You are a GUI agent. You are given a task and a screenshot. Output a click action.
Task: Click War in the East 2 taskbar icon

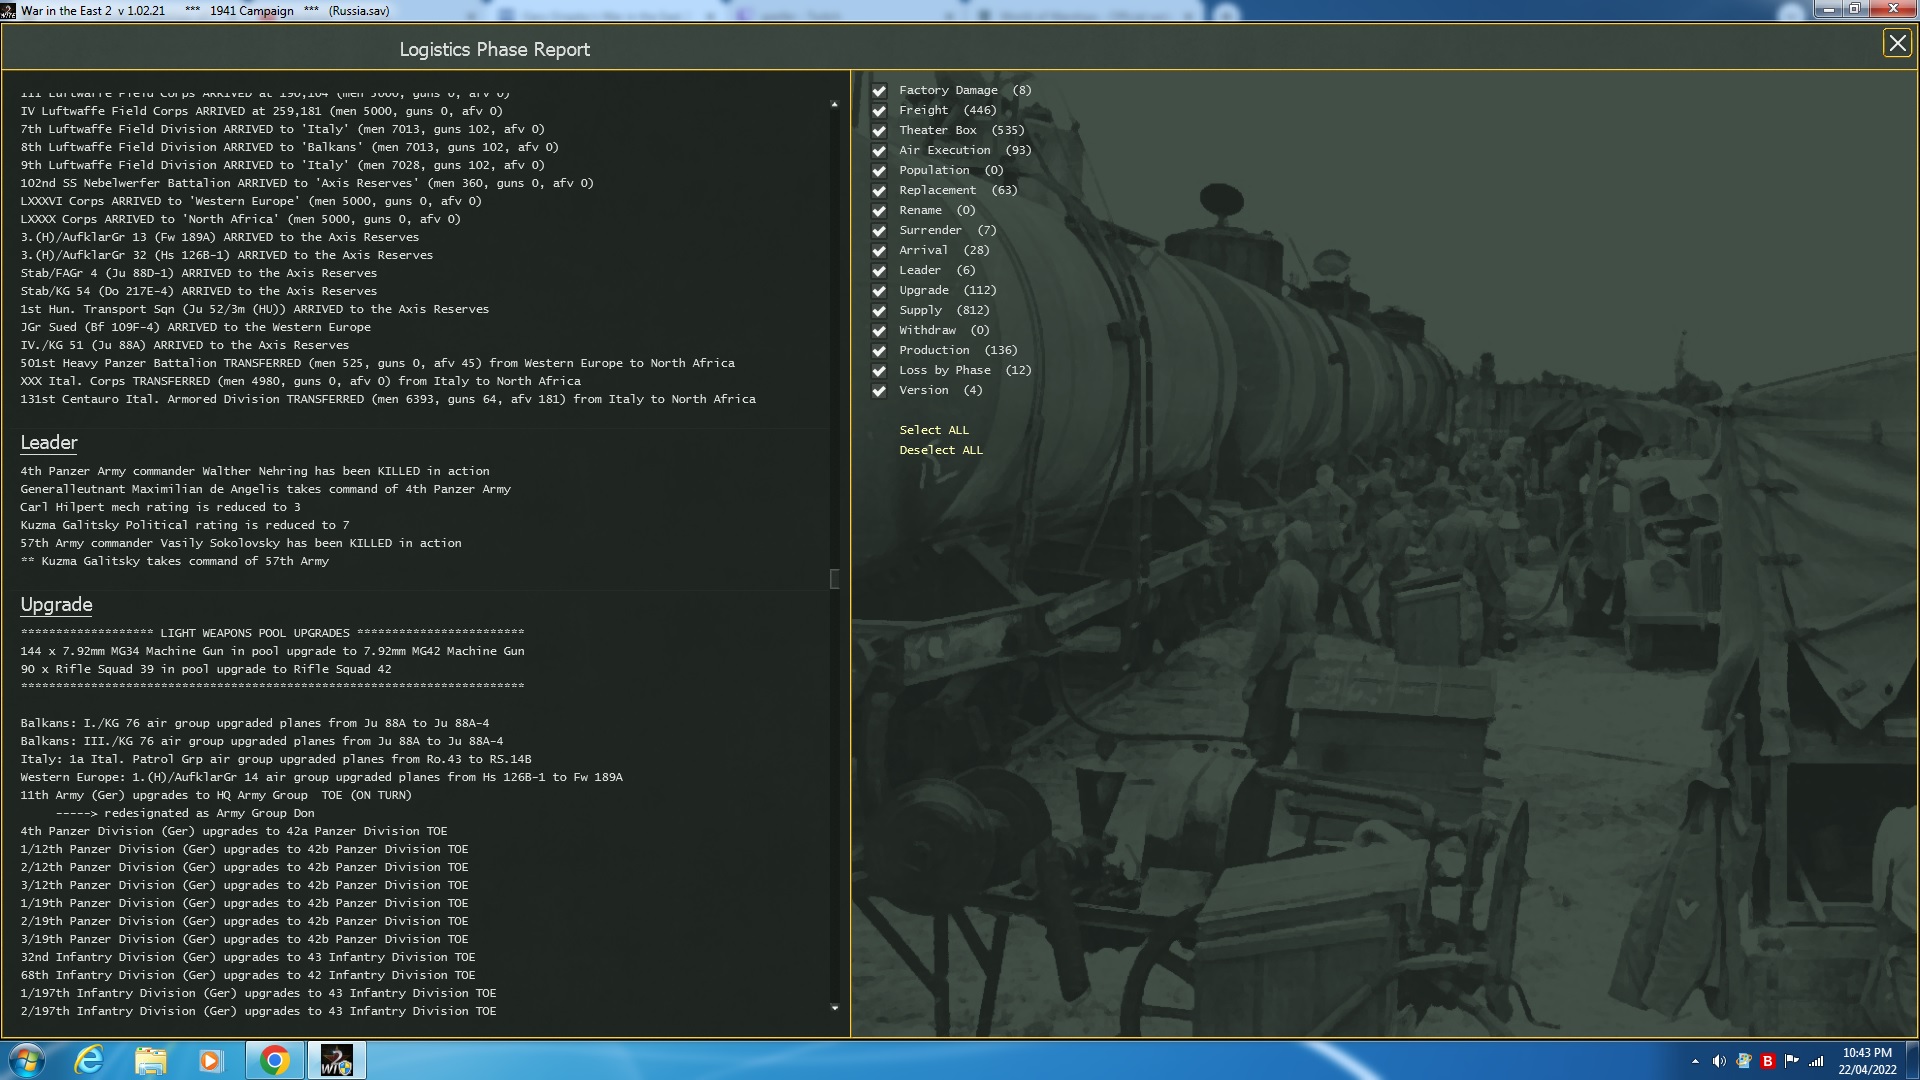[x=336, y=1060]
